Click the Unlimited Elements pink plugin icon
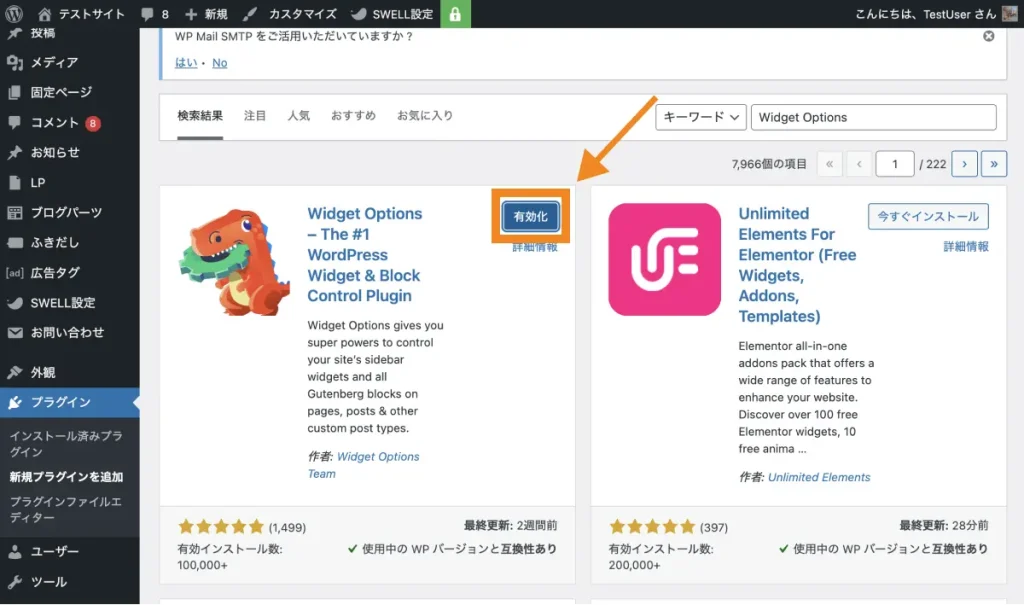Image resolution: width=1024 pixels, height=605 pixels. (664, 259)
